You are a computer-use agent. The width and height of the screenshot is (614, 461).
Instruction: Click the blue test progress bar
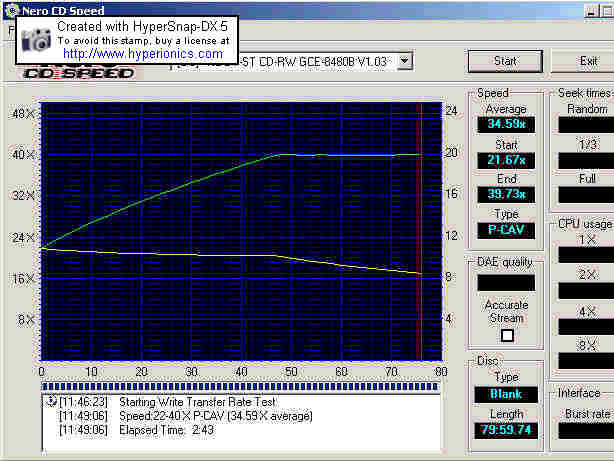click(x=240, y=387)
